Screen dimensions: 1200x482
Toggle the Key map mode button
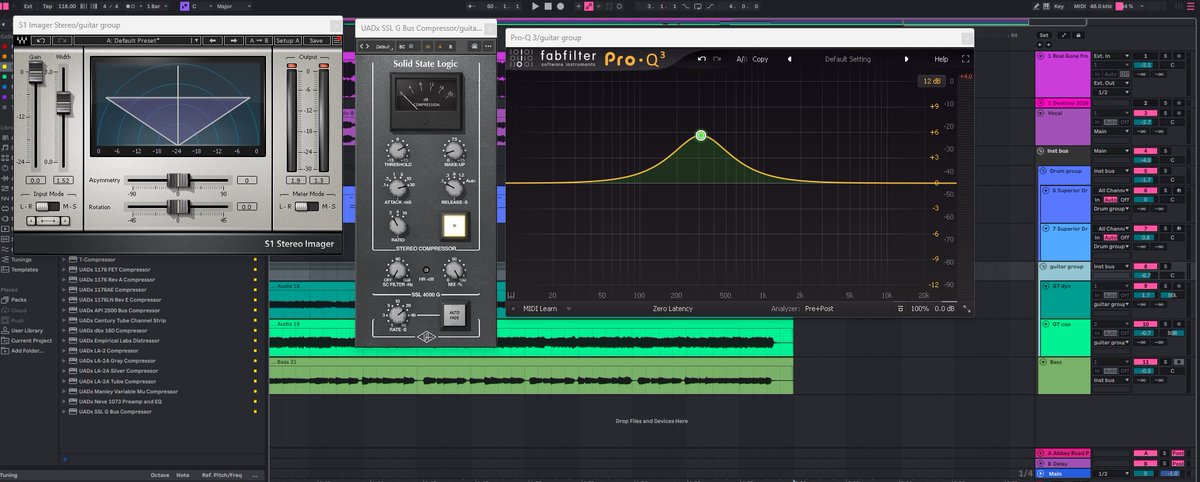click(1058, 6)
